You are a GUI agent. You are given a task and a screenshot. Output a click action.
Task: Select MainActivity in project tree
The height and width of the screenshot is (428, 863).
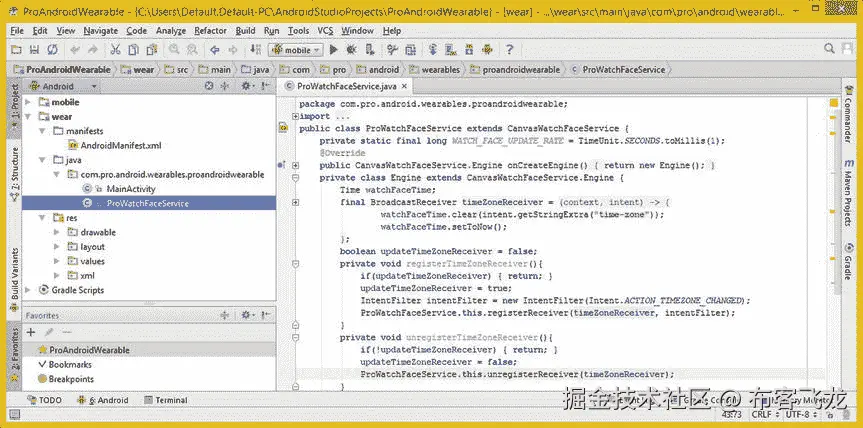click(119, 189)
